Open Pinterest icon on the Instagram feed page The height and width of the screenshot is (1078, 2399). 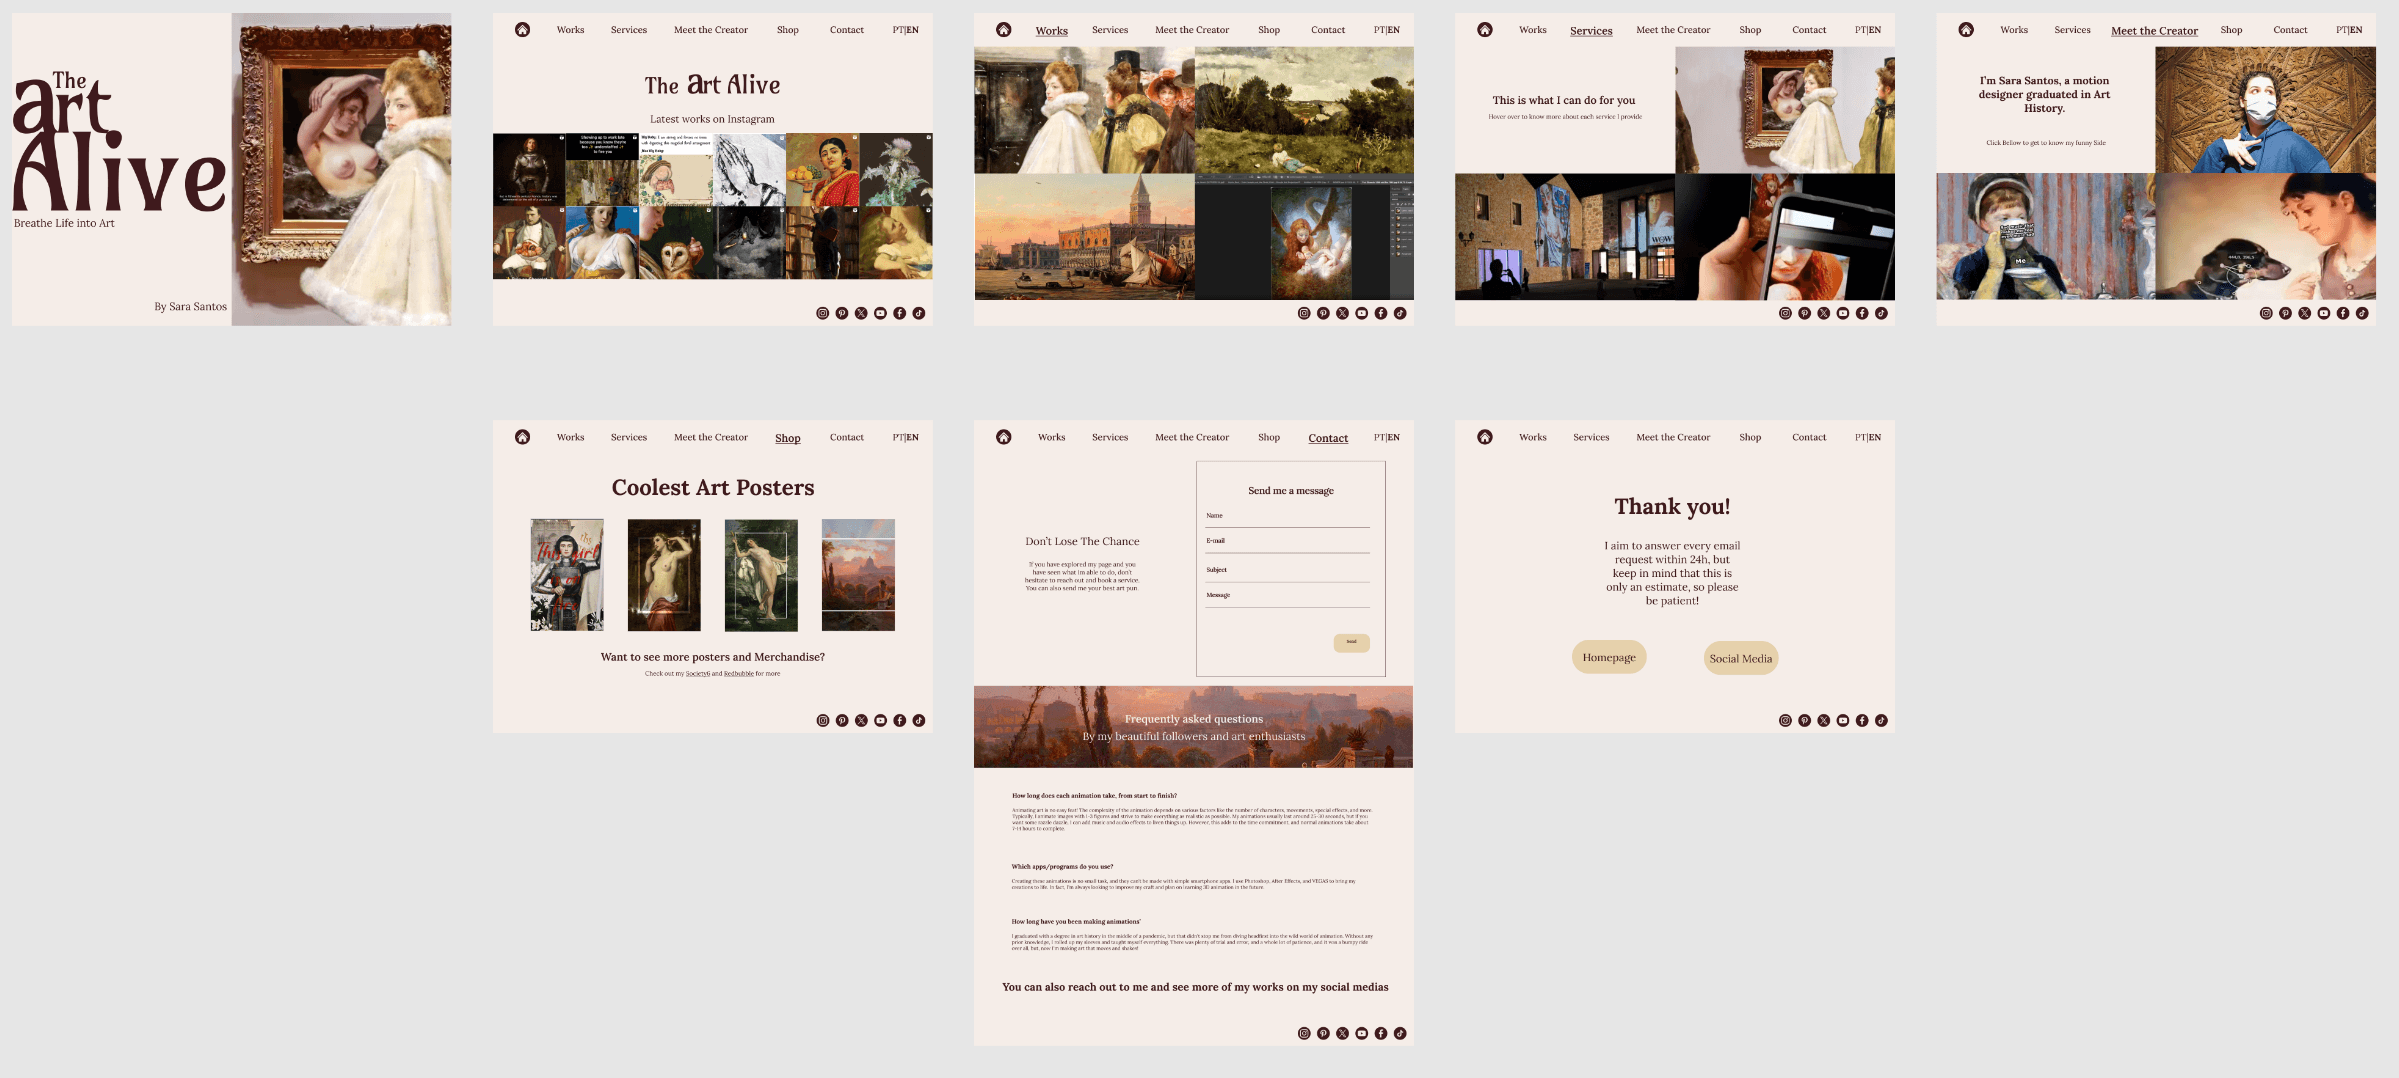tap(842, 313)
